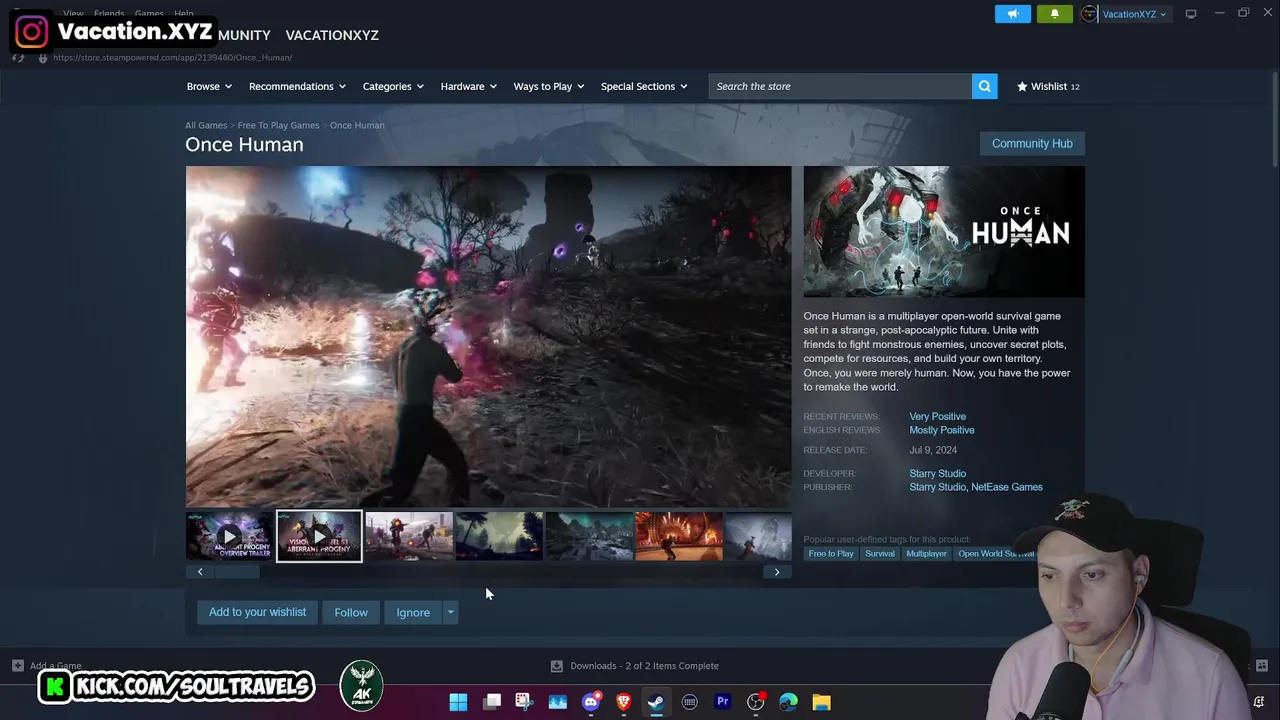
Task: Open developer Starry Studio link
Action: coord(937,473)
